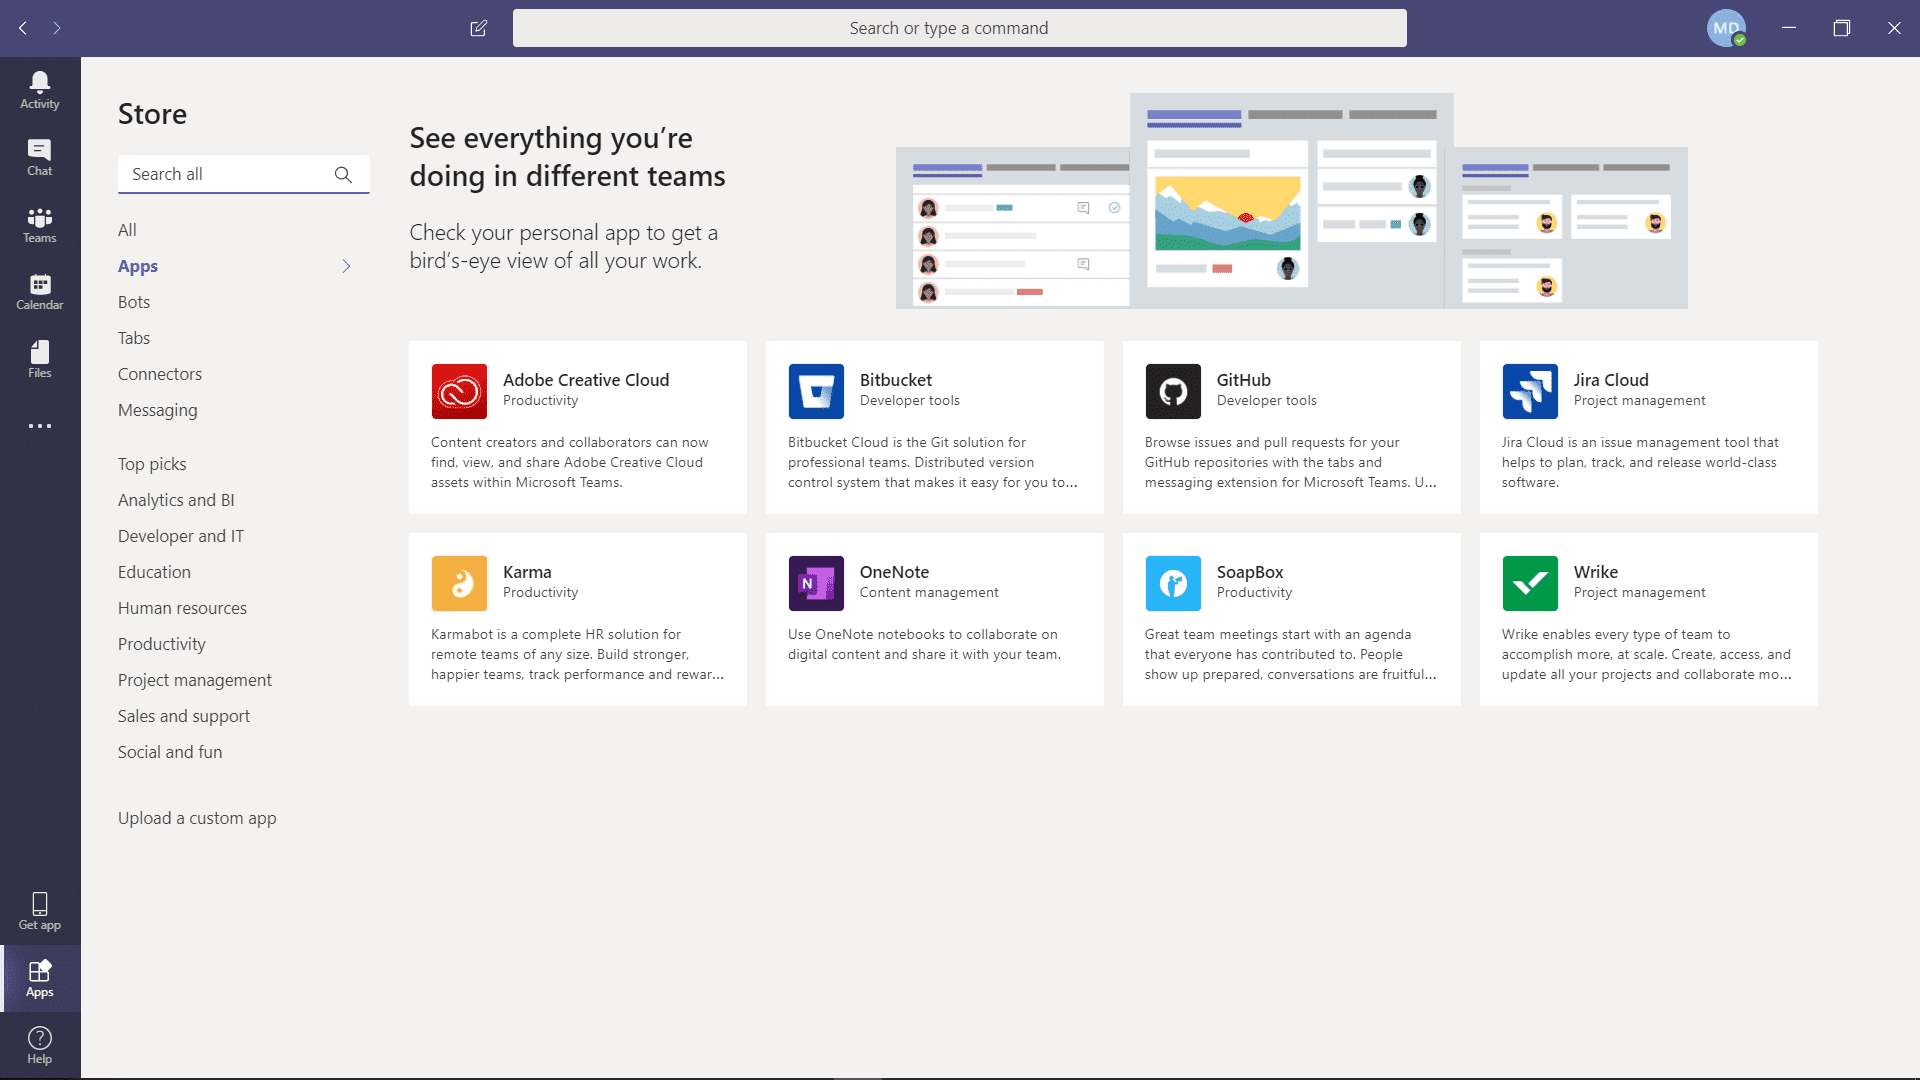Click the Adobe Creative Cloud app icon
Viewport: 1920px width, 1080px height.
459,391
